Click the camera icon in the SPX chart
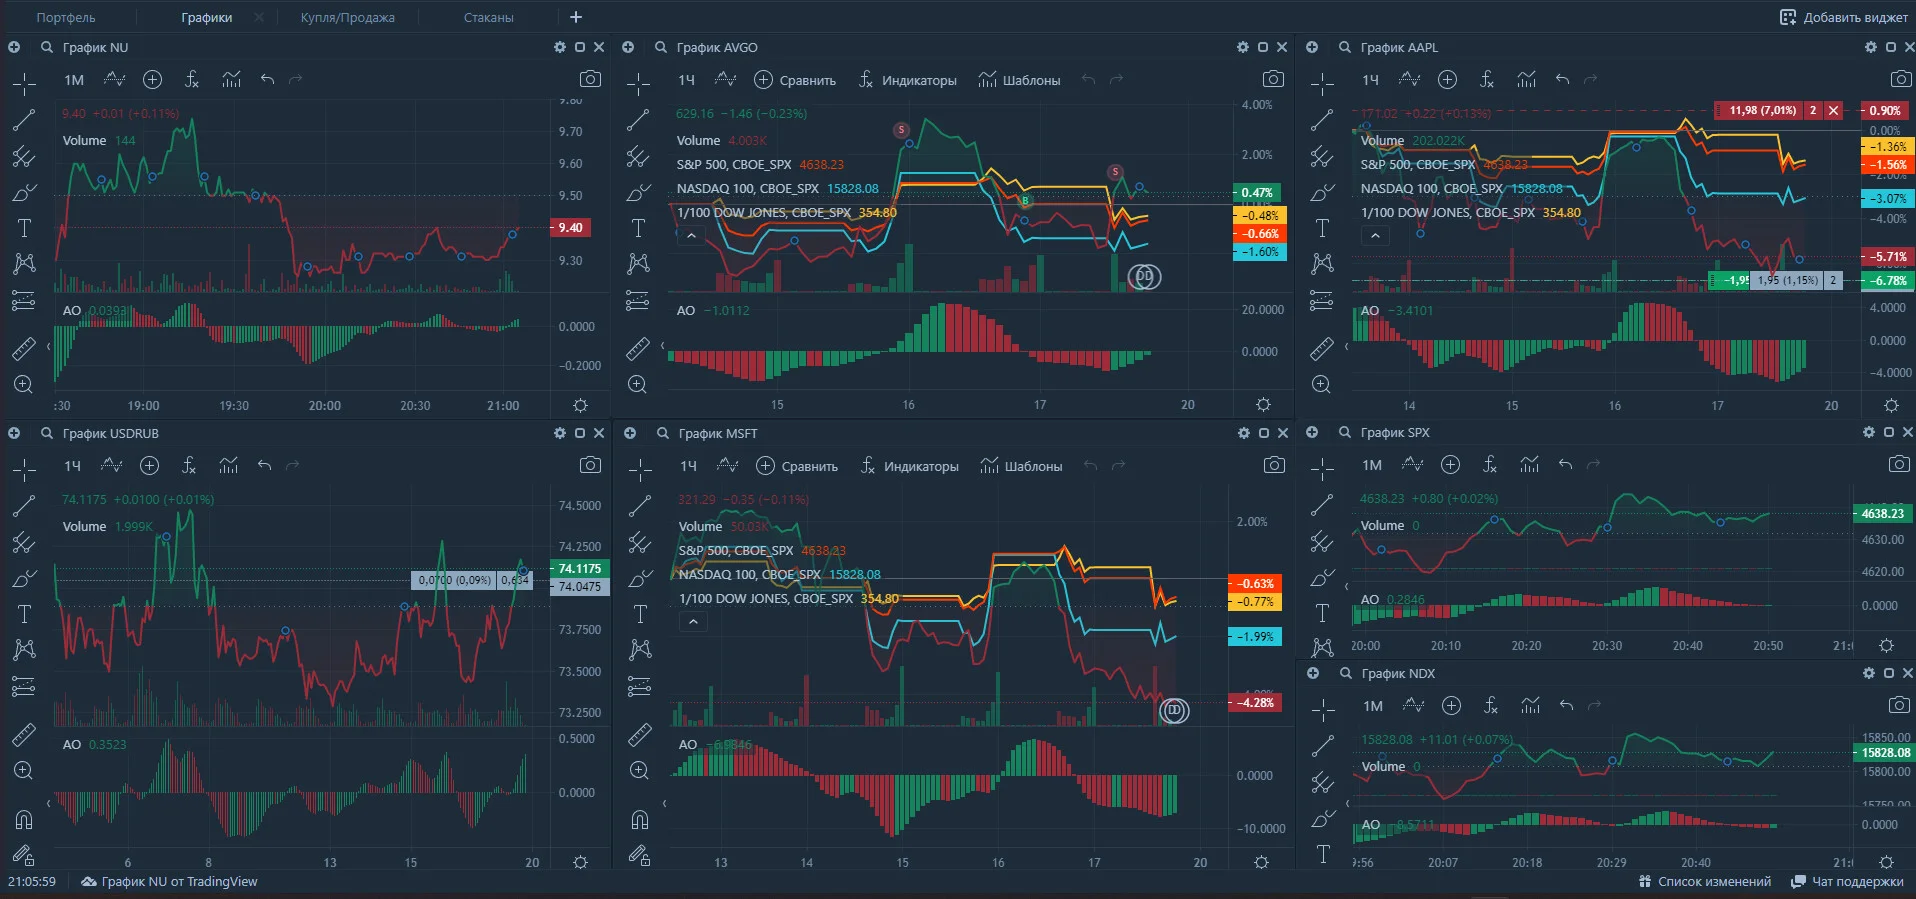The width and height of the screenshot is (1916, 899). pyautogui.click(x=1898, y=464)
